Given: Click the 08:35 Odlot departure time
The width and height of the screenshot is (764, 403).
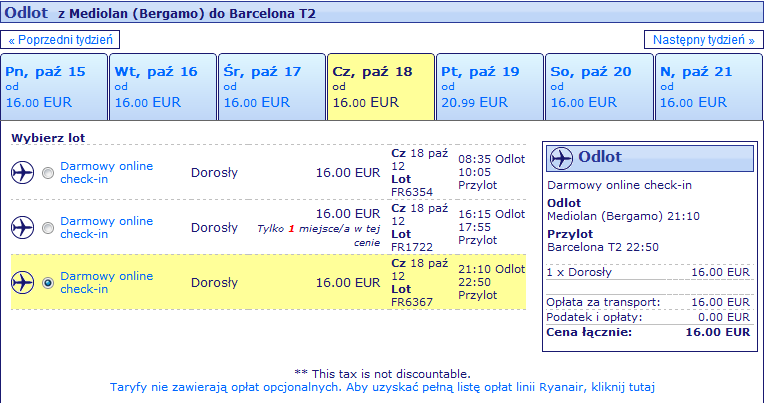Looking at the screenshot, I should 492,159.
